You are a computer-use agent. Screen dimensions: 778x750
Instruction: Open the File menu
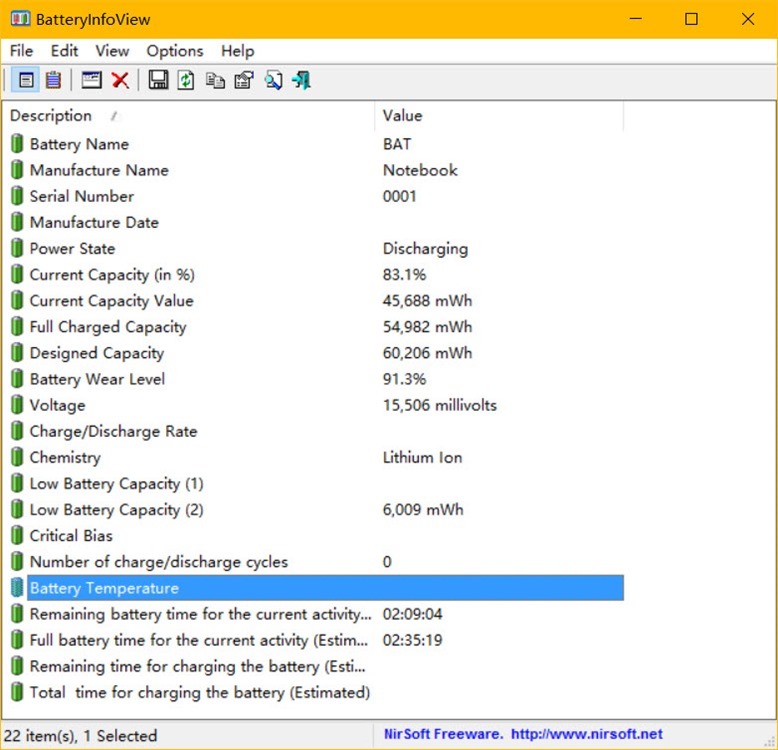[x=21, y=51]
